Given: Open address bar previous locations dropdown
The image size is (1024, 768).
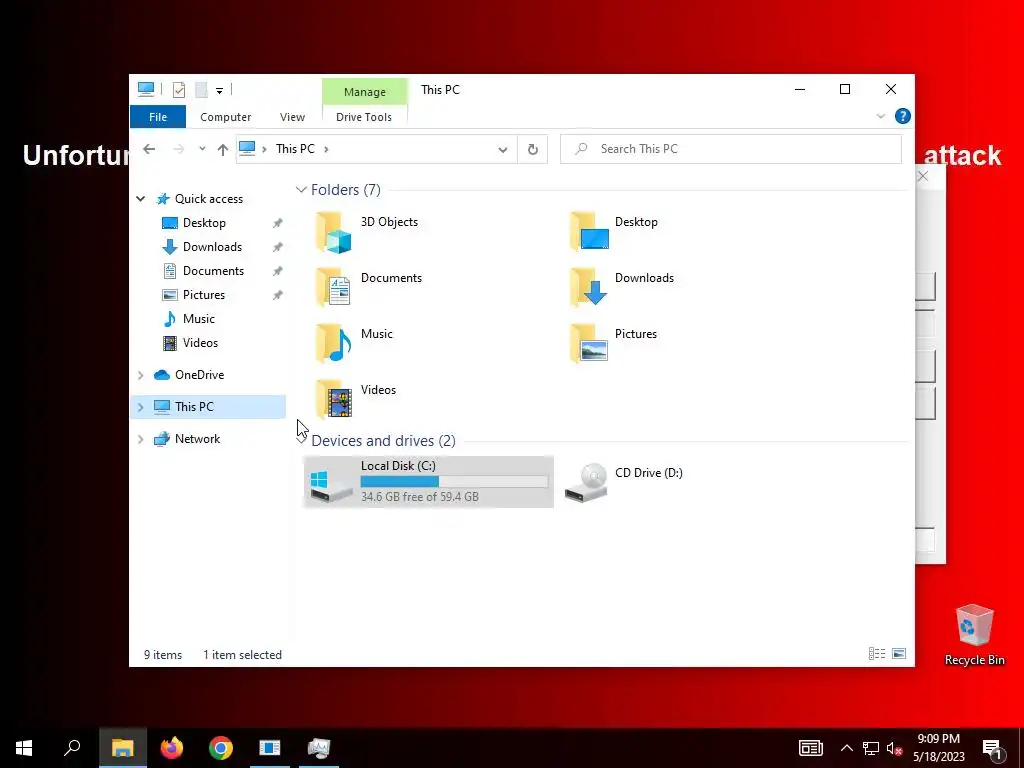Looking at the screenshot, I should (502, 150).
